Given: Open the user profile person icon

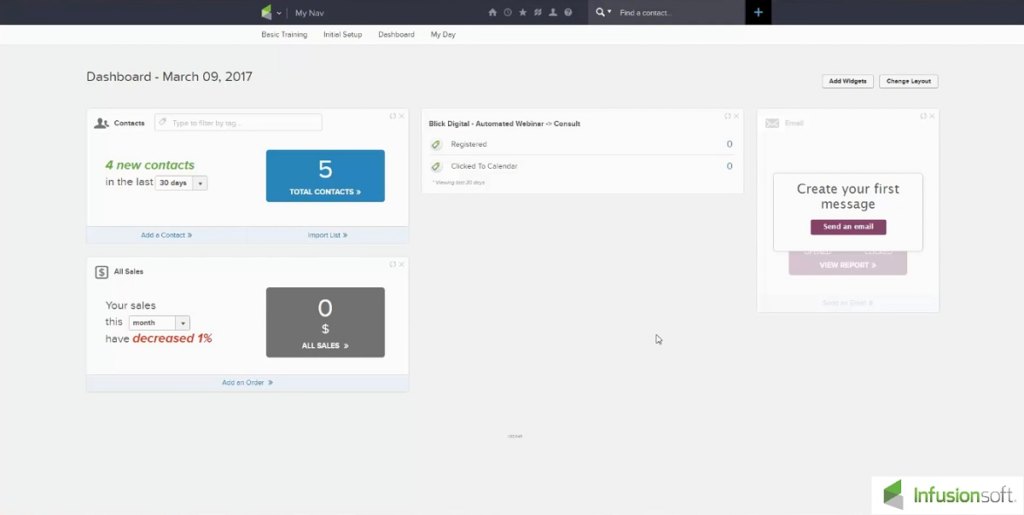Looking at the screenshot, I should click(553, 12).
